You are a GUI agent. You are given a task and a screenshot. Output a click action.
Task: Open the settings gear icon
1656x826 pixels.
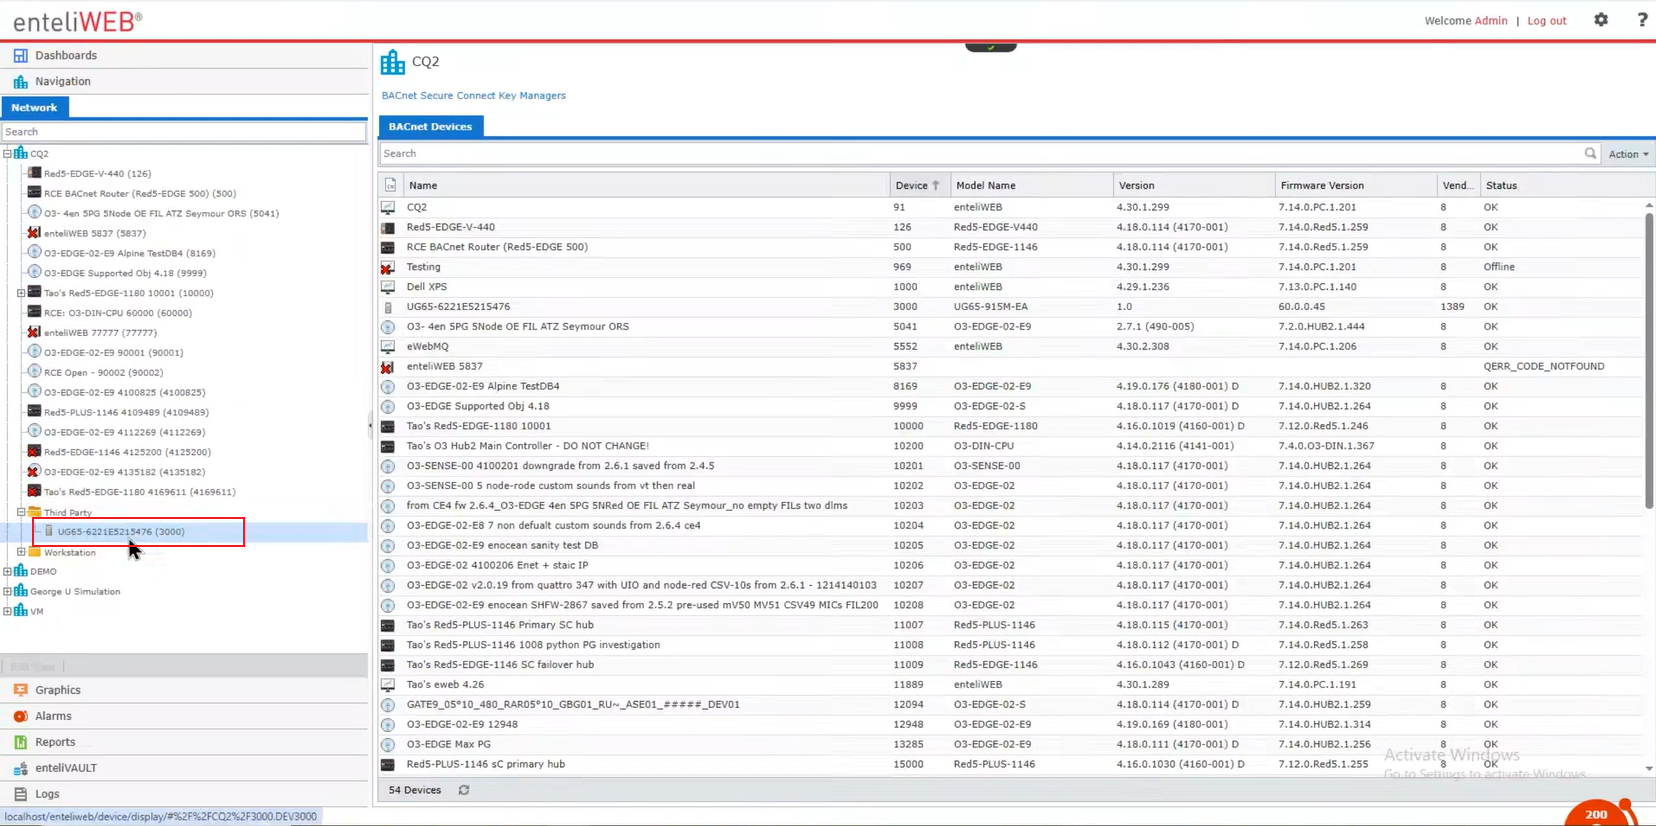point(1601,20)
